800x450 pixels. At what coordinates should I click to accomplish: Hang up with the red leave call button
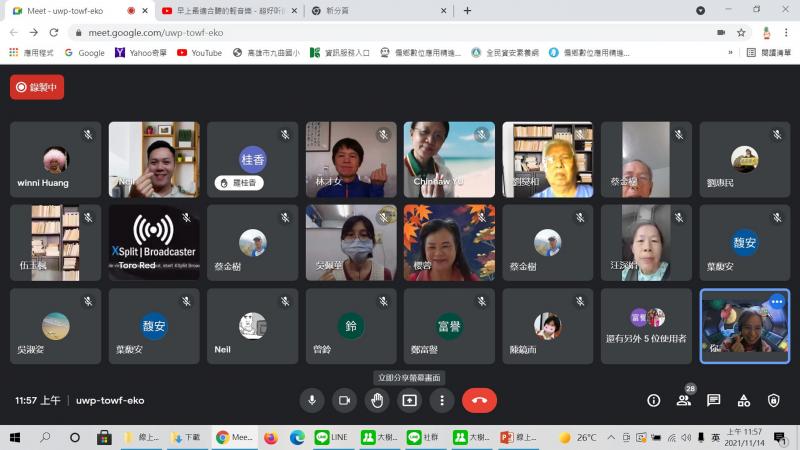pos(479,401)
